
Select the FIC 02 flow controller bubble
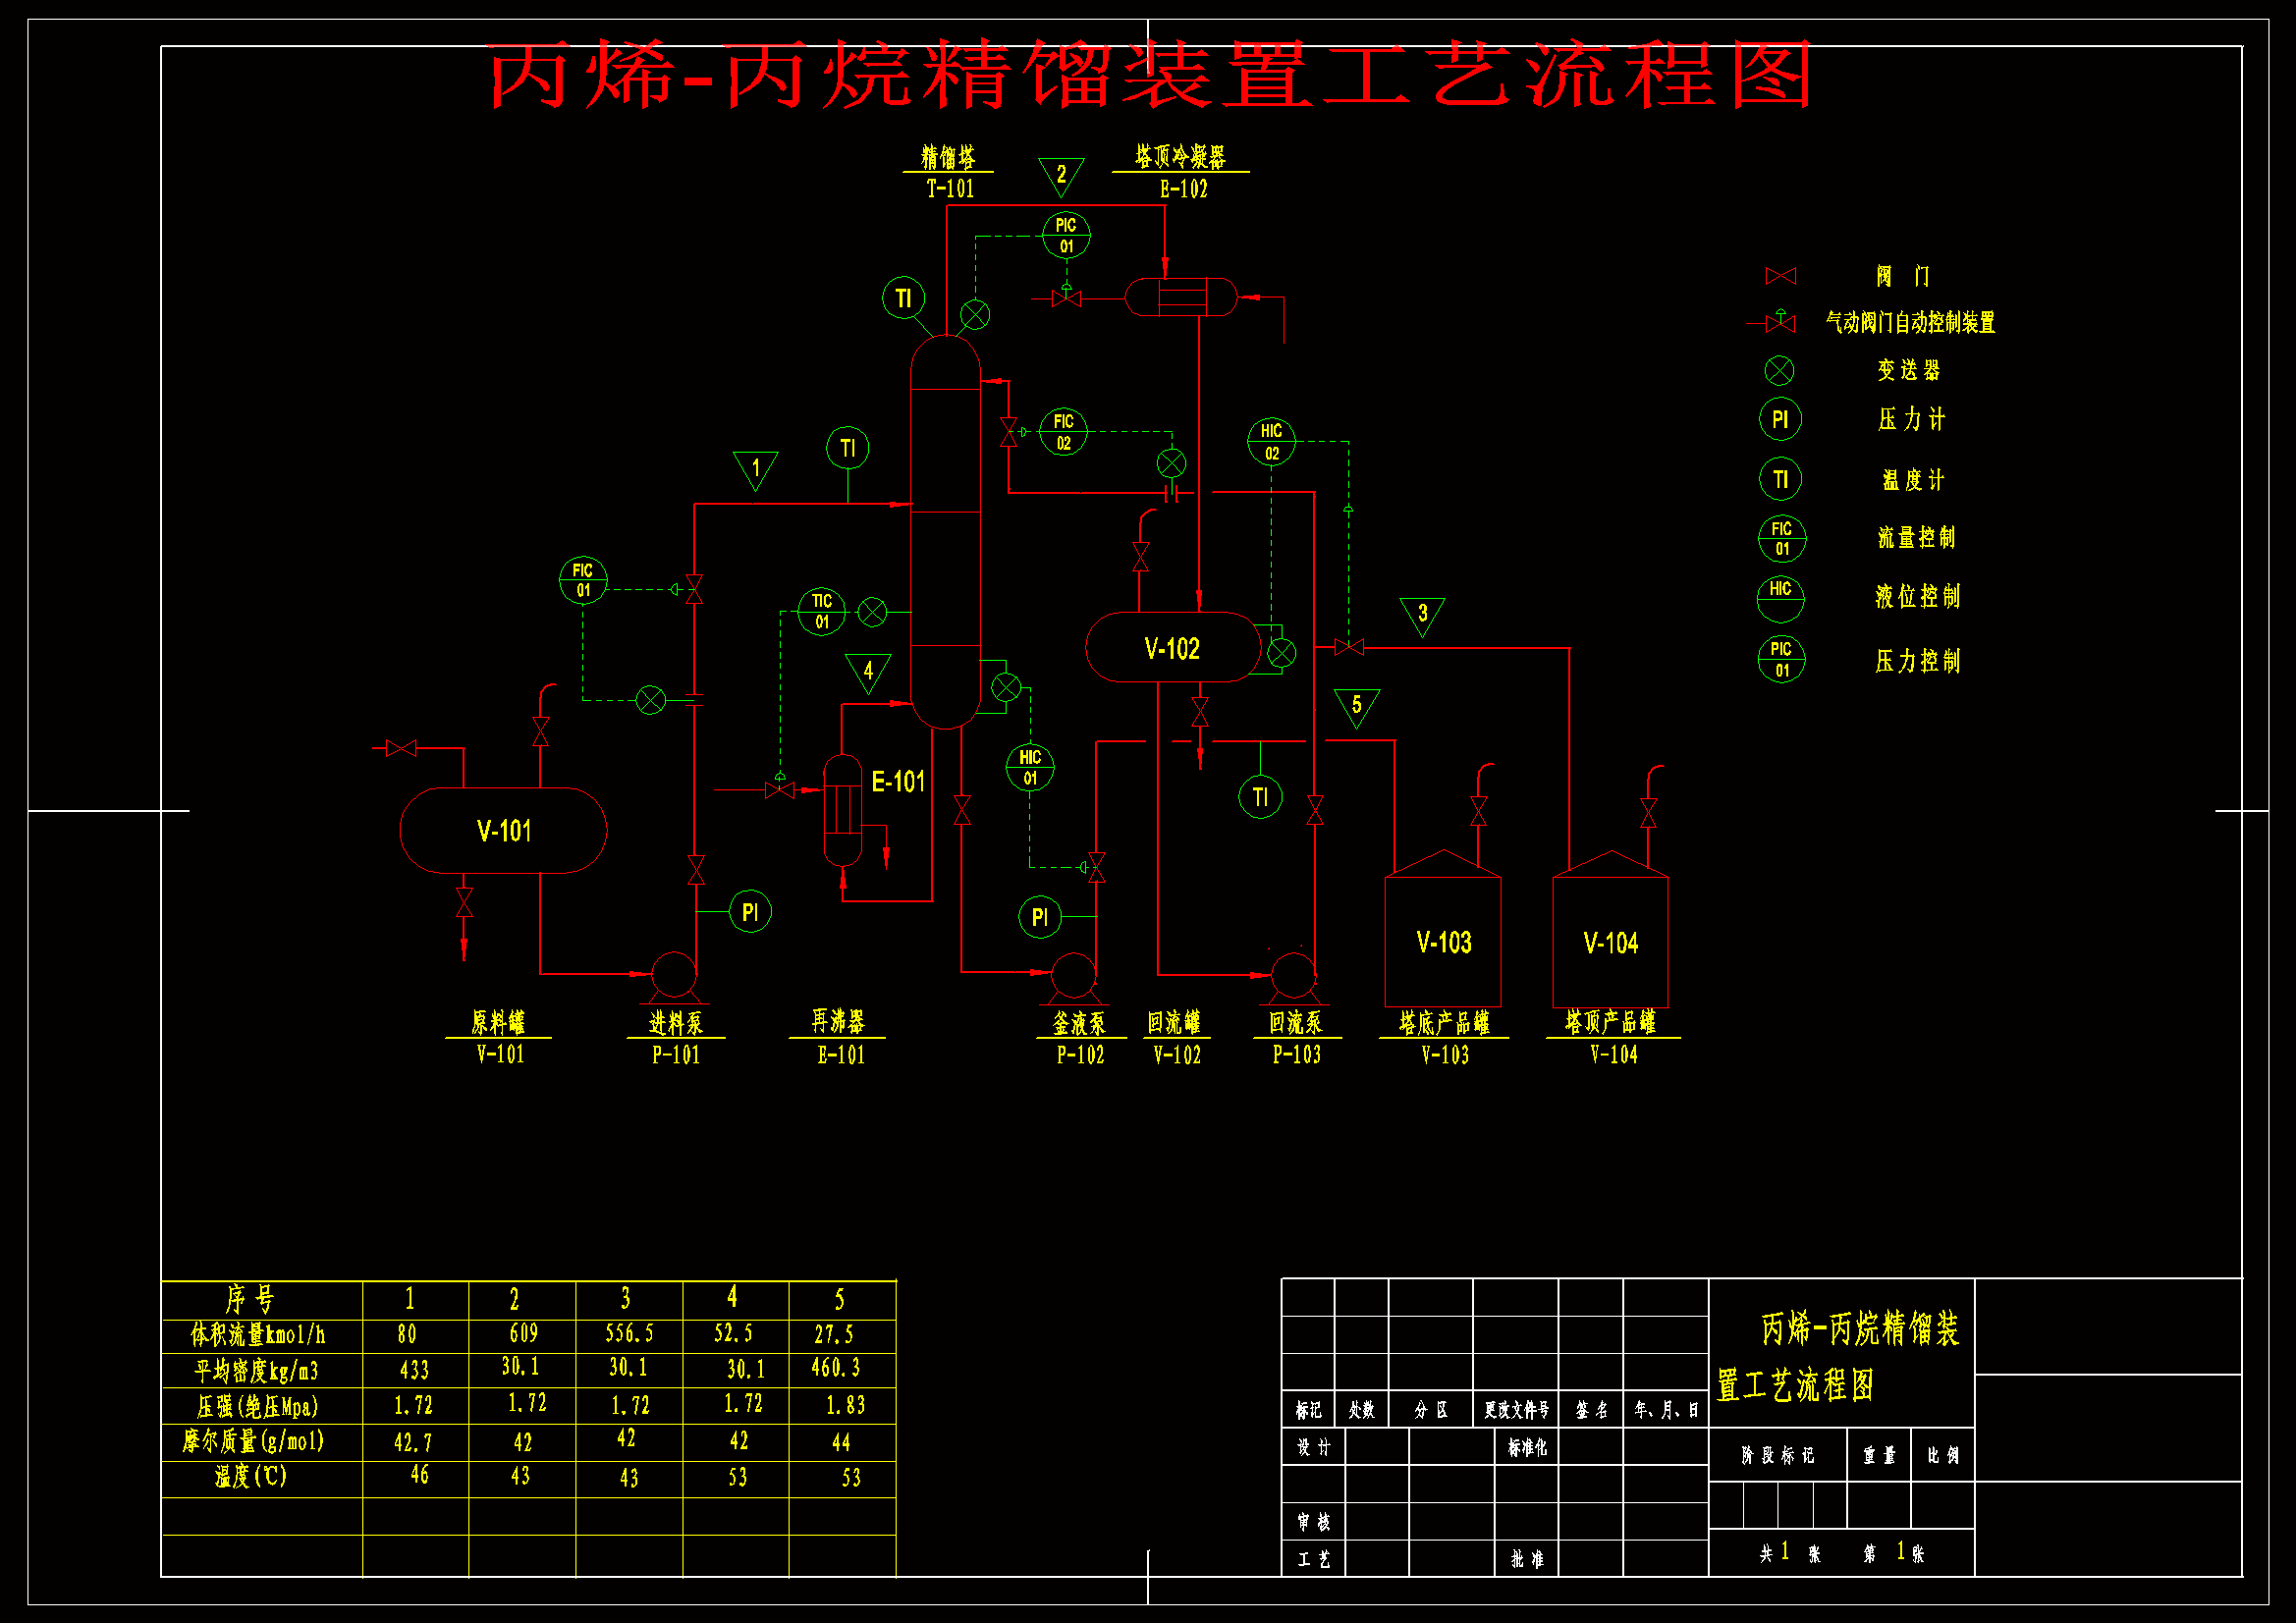1063,432
